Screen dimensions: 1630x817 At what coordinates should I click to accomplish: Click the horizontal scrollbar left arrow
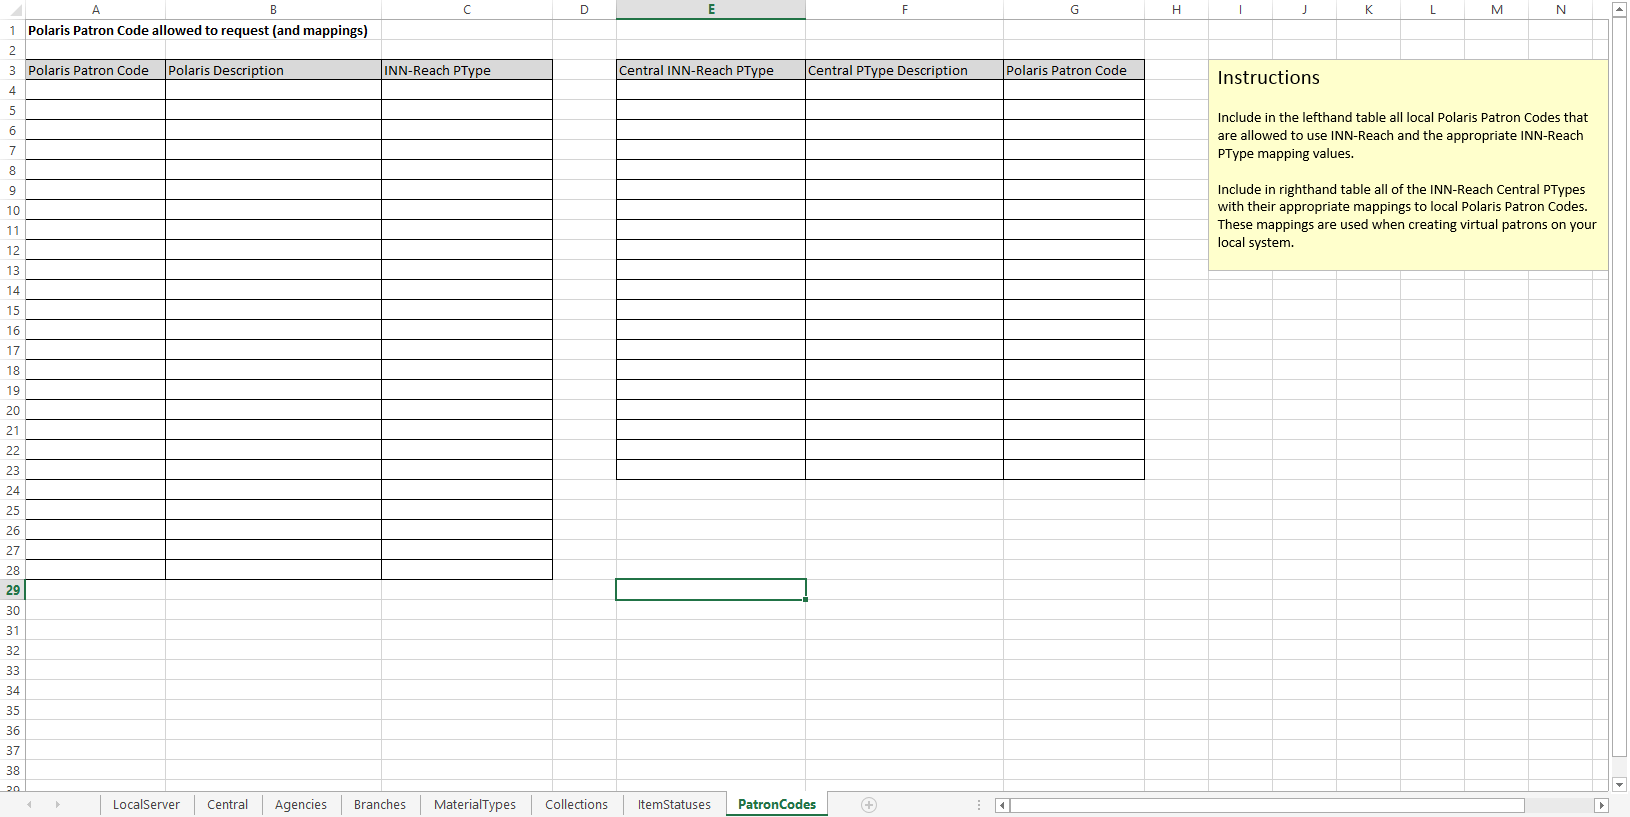pyautogui.click(x=1002, y=805)
